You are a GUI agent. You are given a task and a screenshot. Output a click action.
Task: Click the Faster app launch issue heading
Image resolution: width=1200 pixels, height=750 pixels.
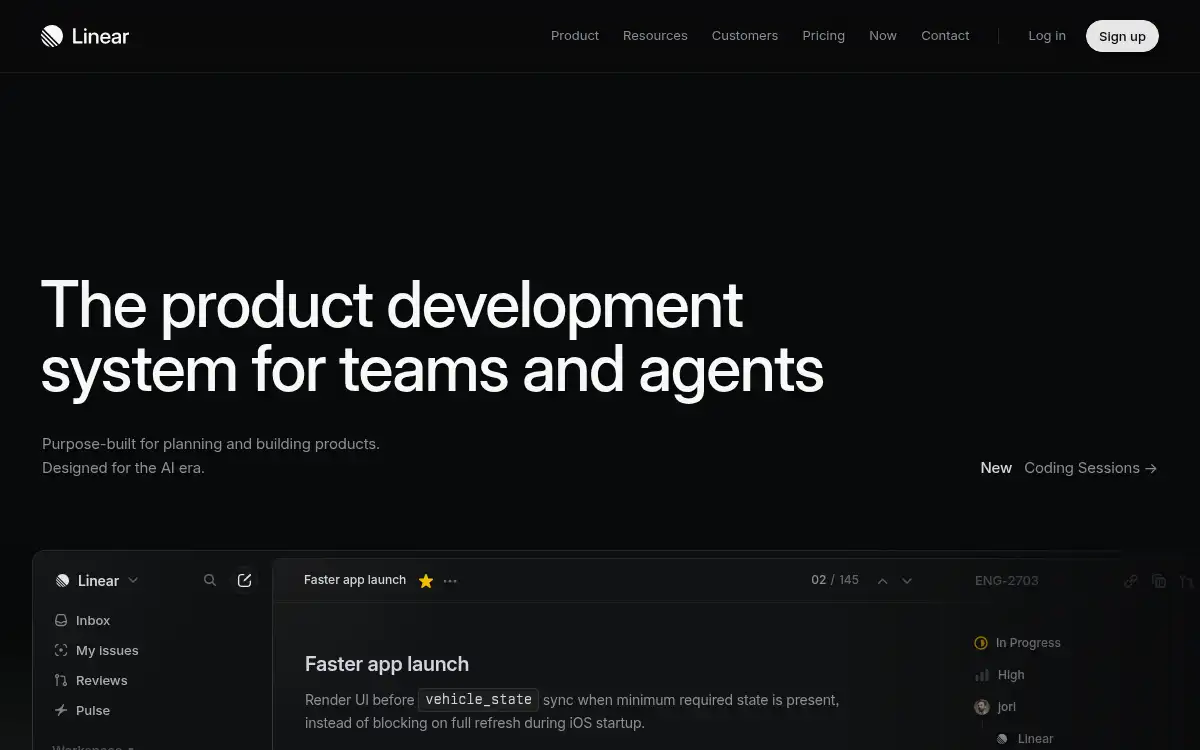(x=387, y=664)
